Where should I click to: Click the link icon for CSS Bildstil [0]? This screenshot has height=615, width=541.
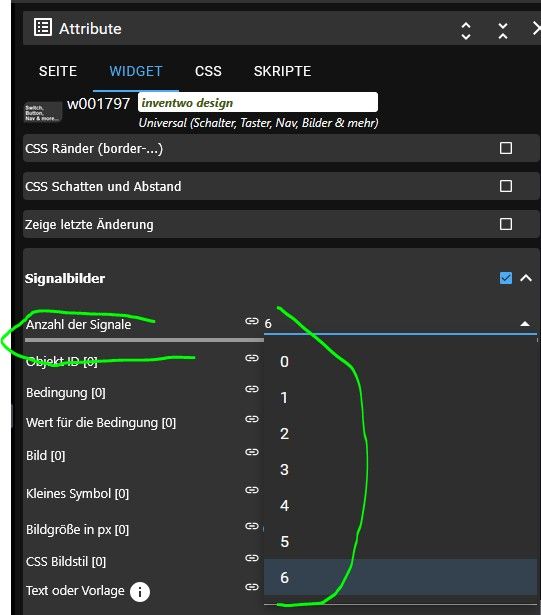(x=251, y=558)
